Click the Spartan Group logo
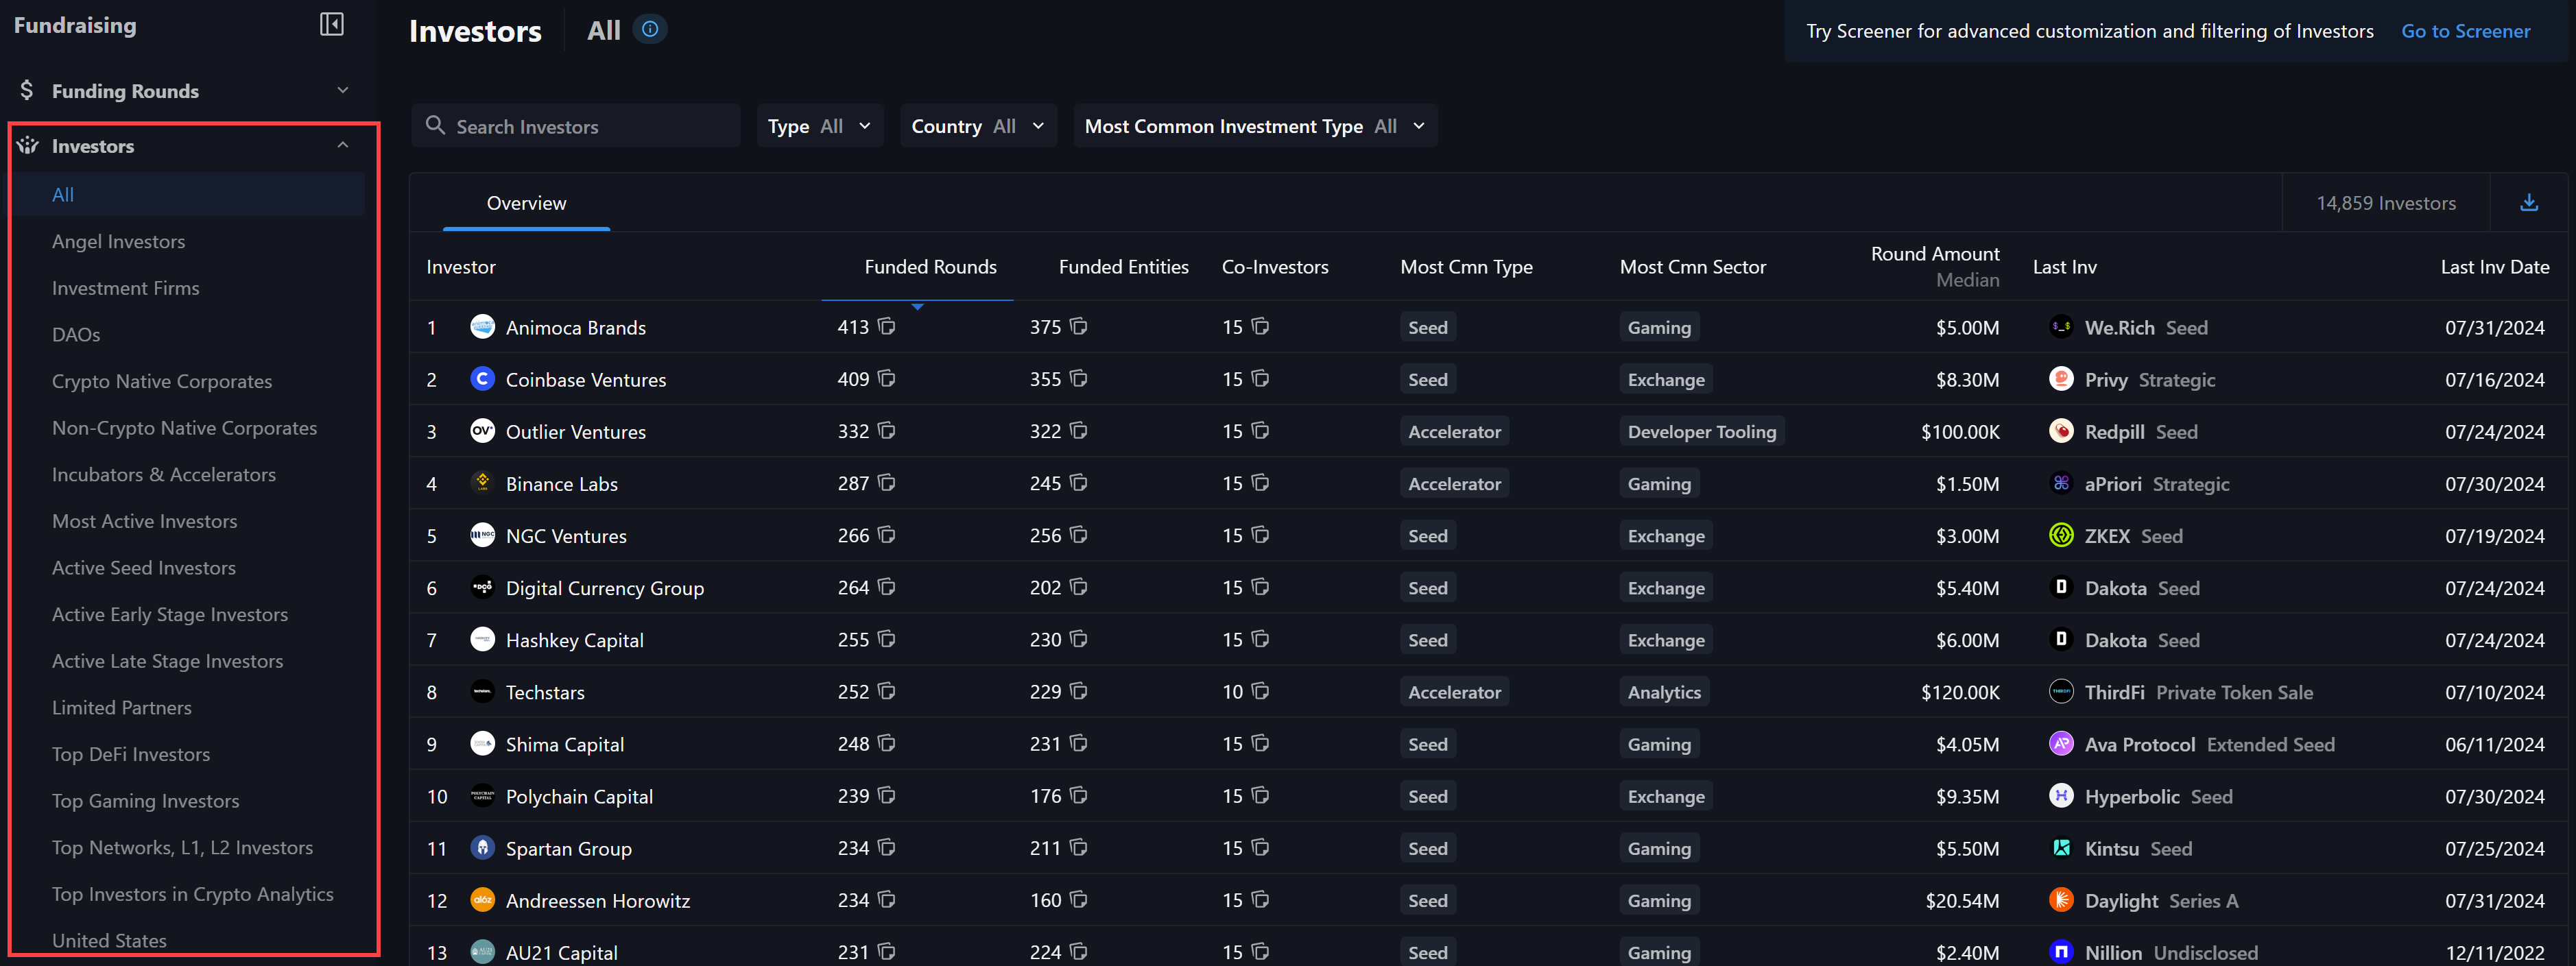The image size is (2576, 966). pyautogui.click(x=482, y=847)
